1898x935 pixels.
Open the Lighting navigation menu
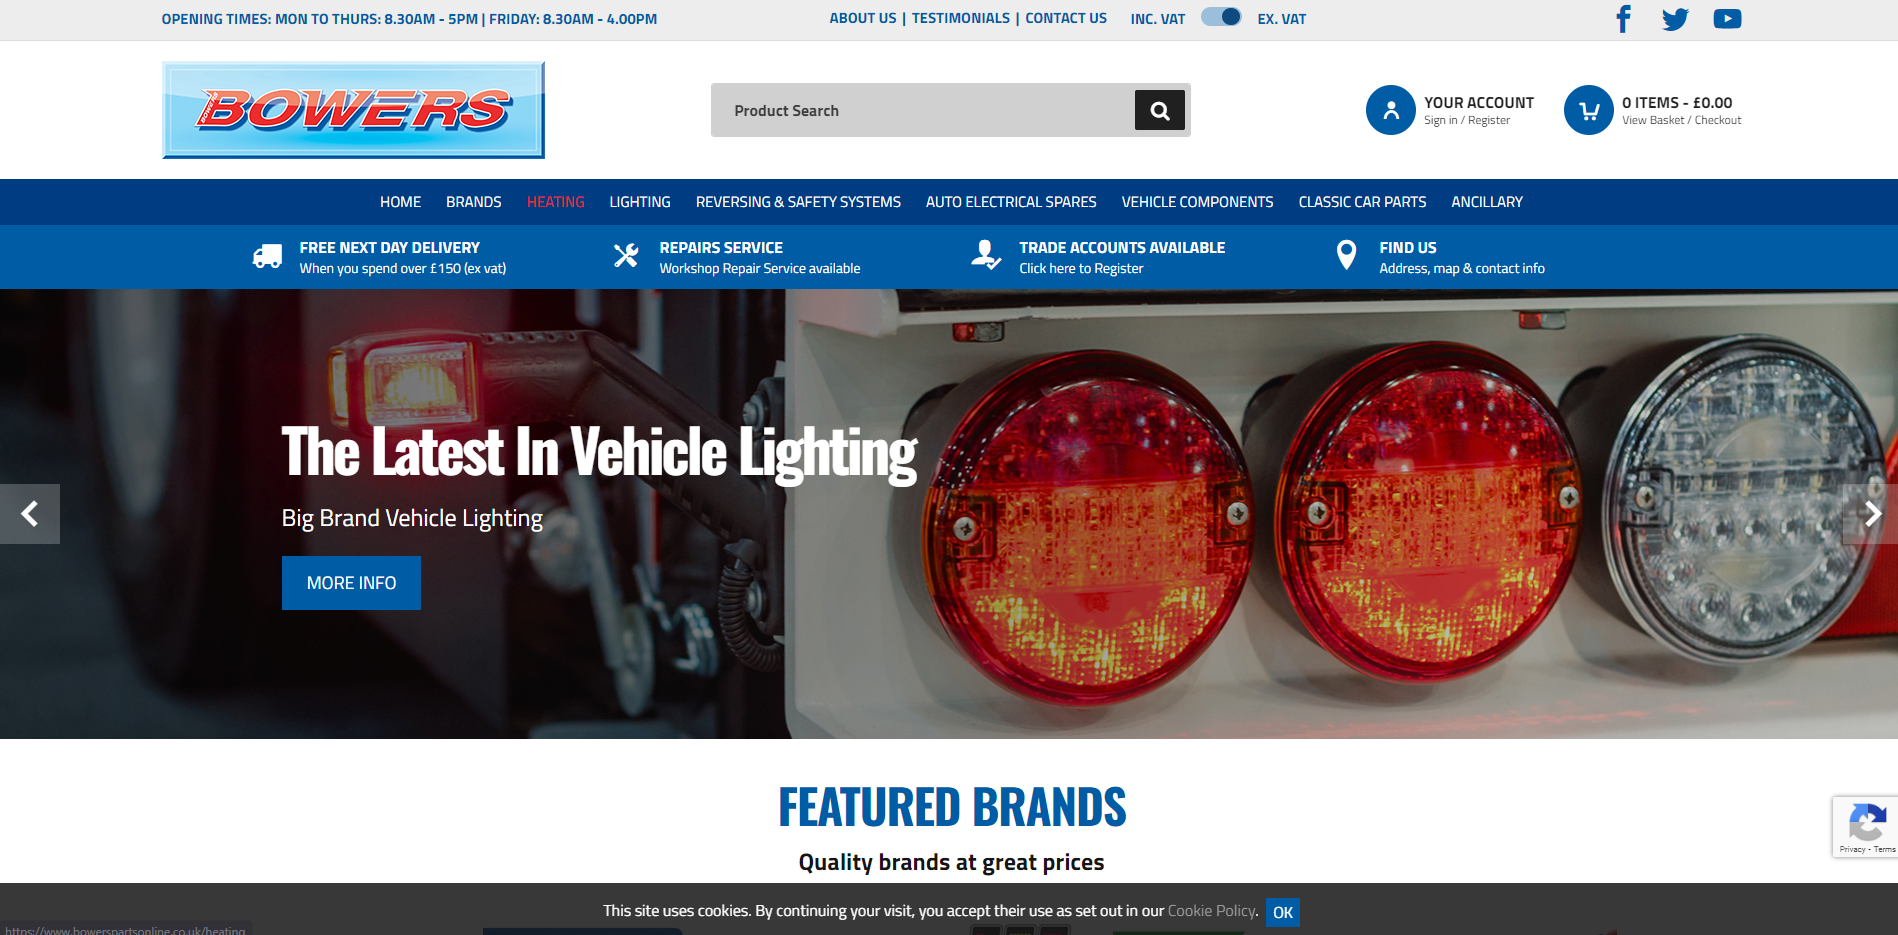(x=640, y=202)
